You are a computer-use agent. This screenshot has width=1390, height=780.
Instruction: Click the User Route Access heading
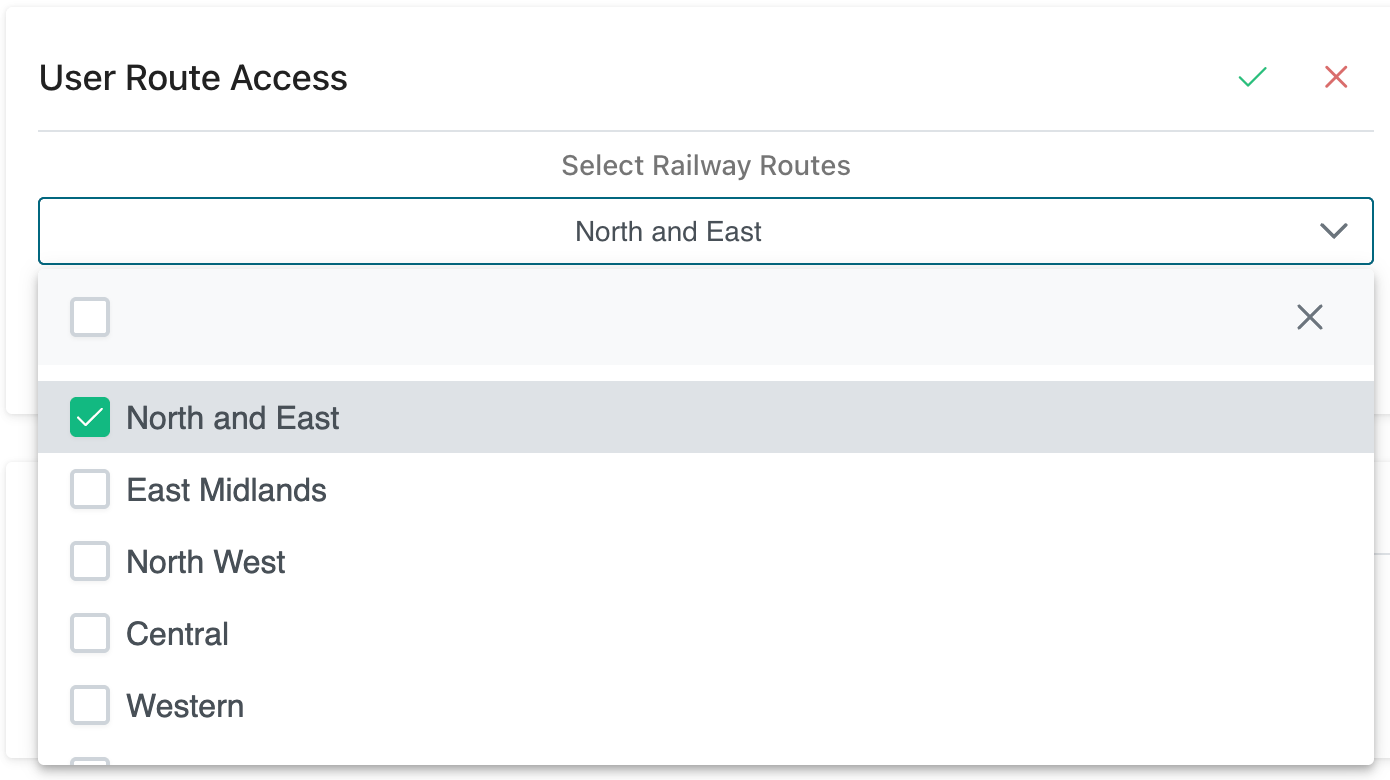pos(193,78)
